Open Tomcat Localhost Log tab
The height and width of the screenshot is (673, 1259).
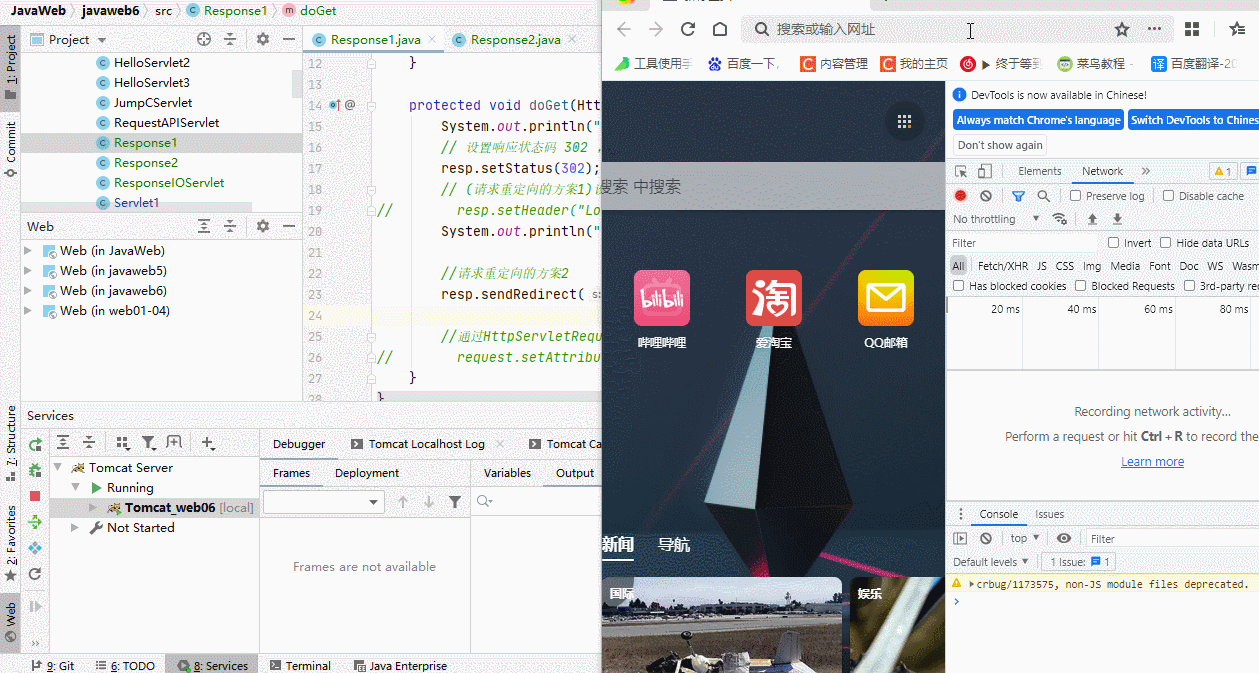[426, 444]
